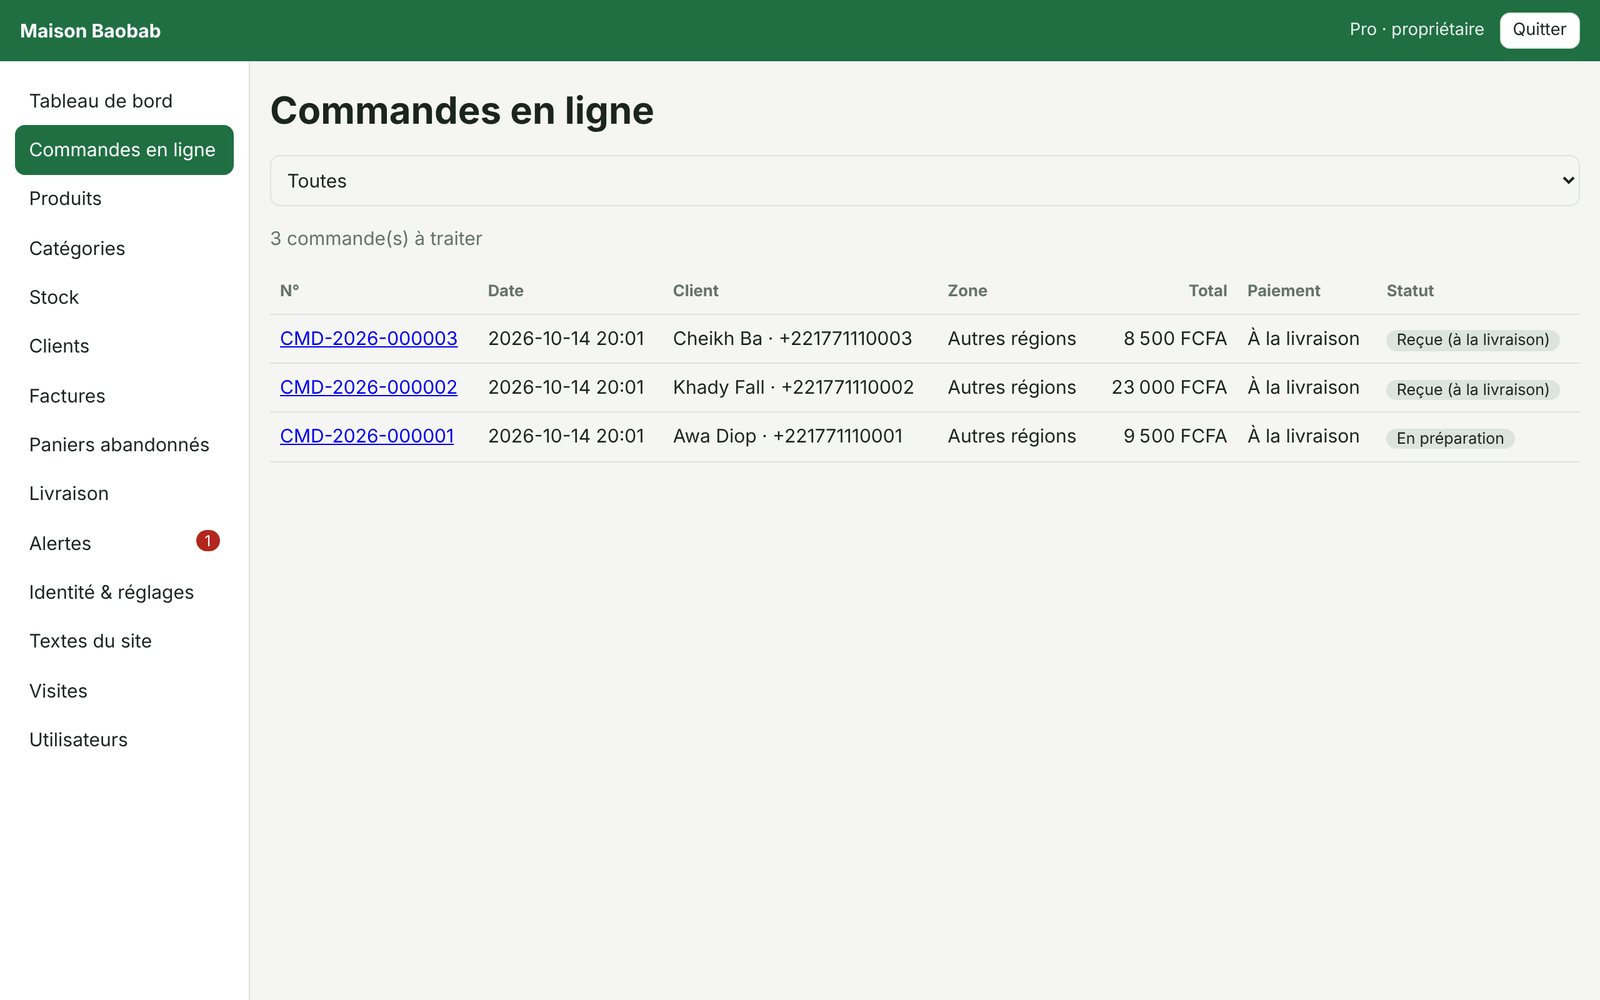Click the Total column header

pos(1208,291)
